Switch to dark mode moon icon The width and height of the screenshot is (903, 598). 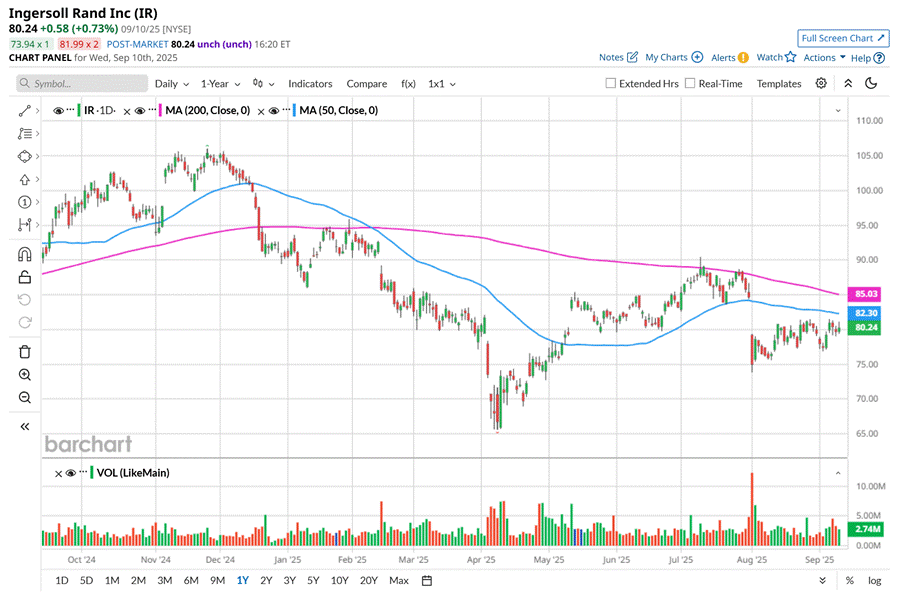point(871,84)
